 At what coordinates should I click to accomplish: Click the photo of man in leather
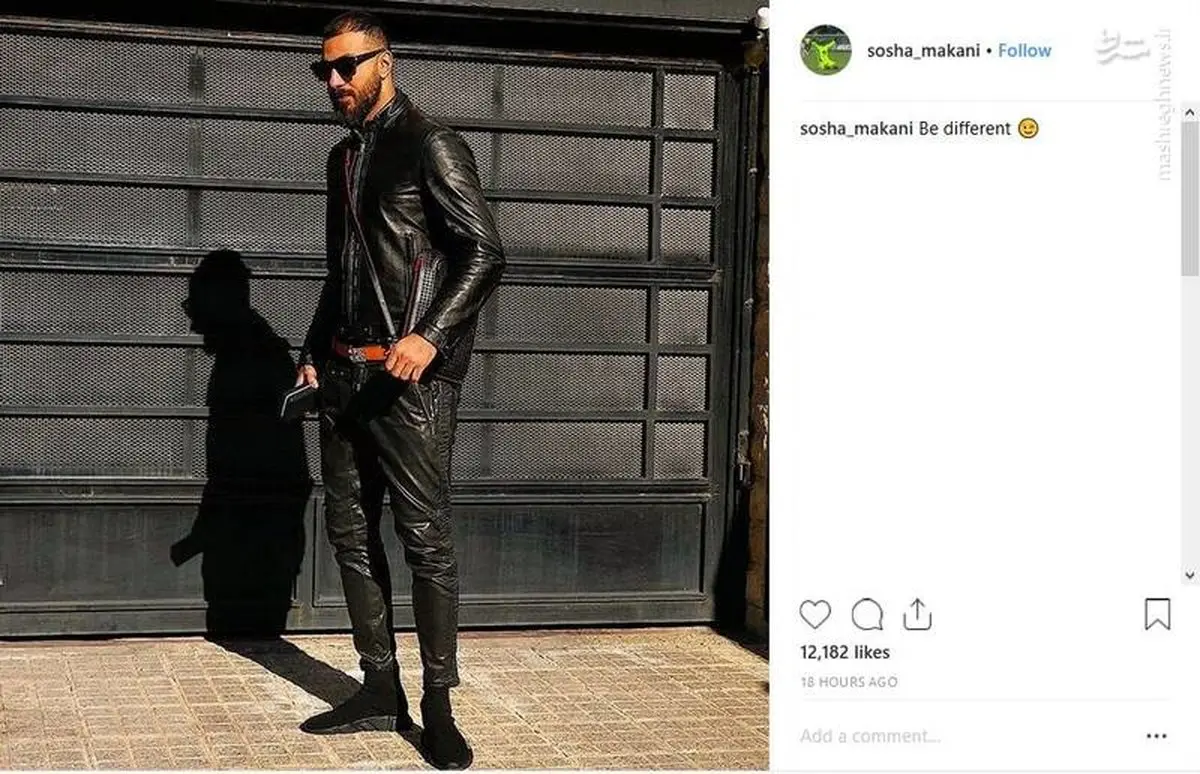(x=384, y=385)
